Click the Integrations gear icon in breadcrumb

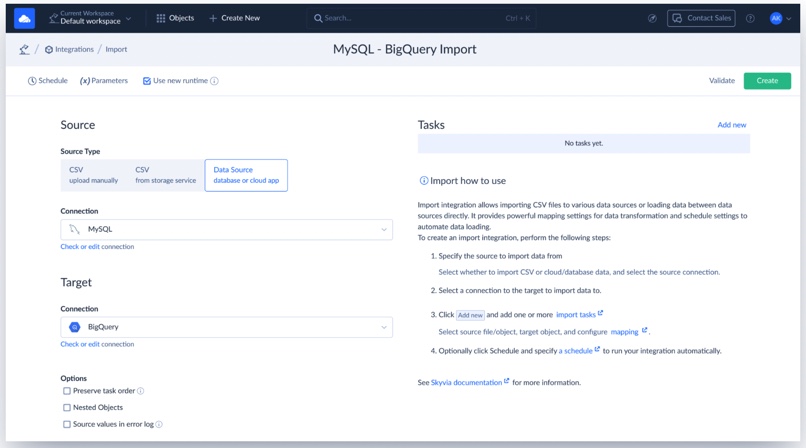click(49, 49)
